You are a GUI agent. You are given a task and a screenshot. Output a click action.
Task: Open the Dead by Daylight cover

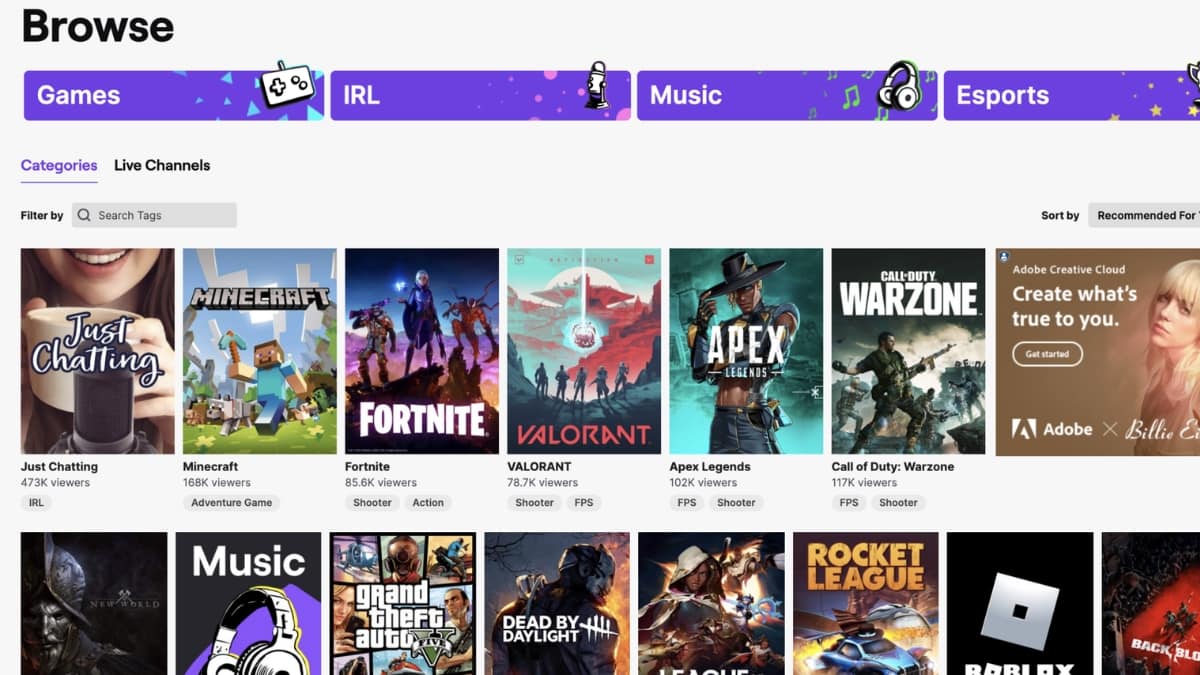click(557, 603)
